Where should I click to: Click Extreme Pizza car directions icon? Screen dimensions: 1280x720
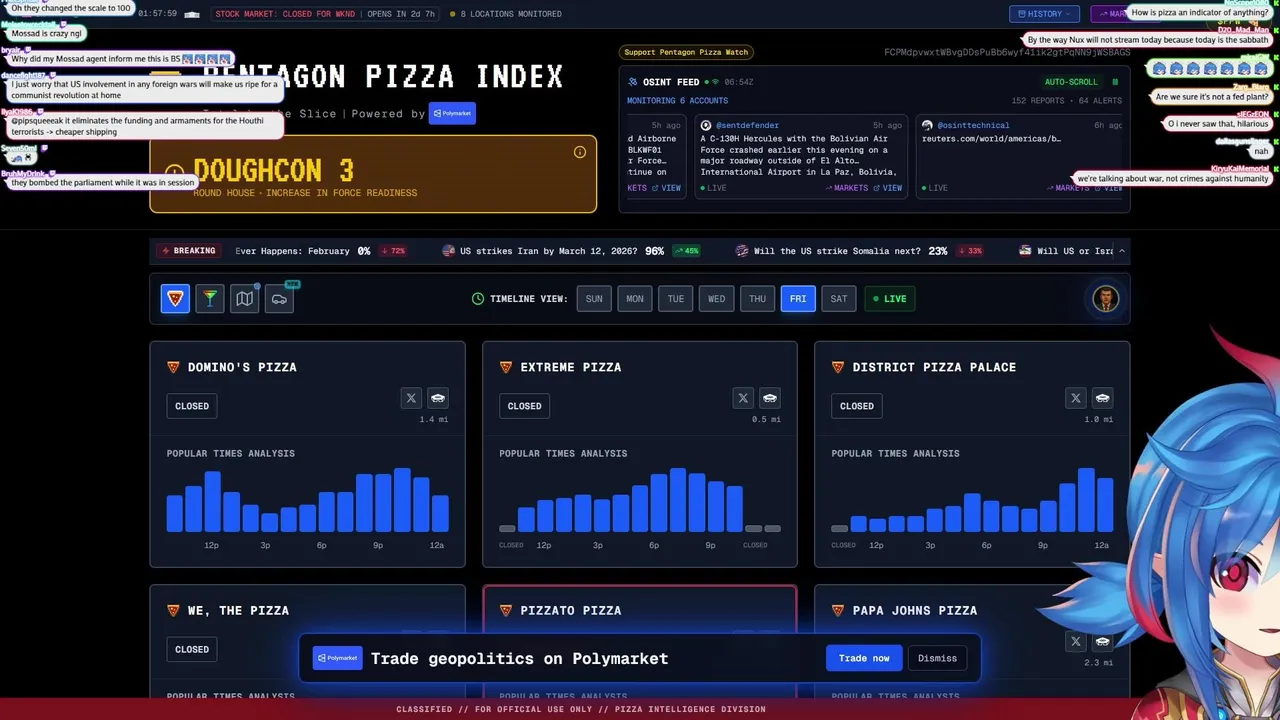(770, 398)
